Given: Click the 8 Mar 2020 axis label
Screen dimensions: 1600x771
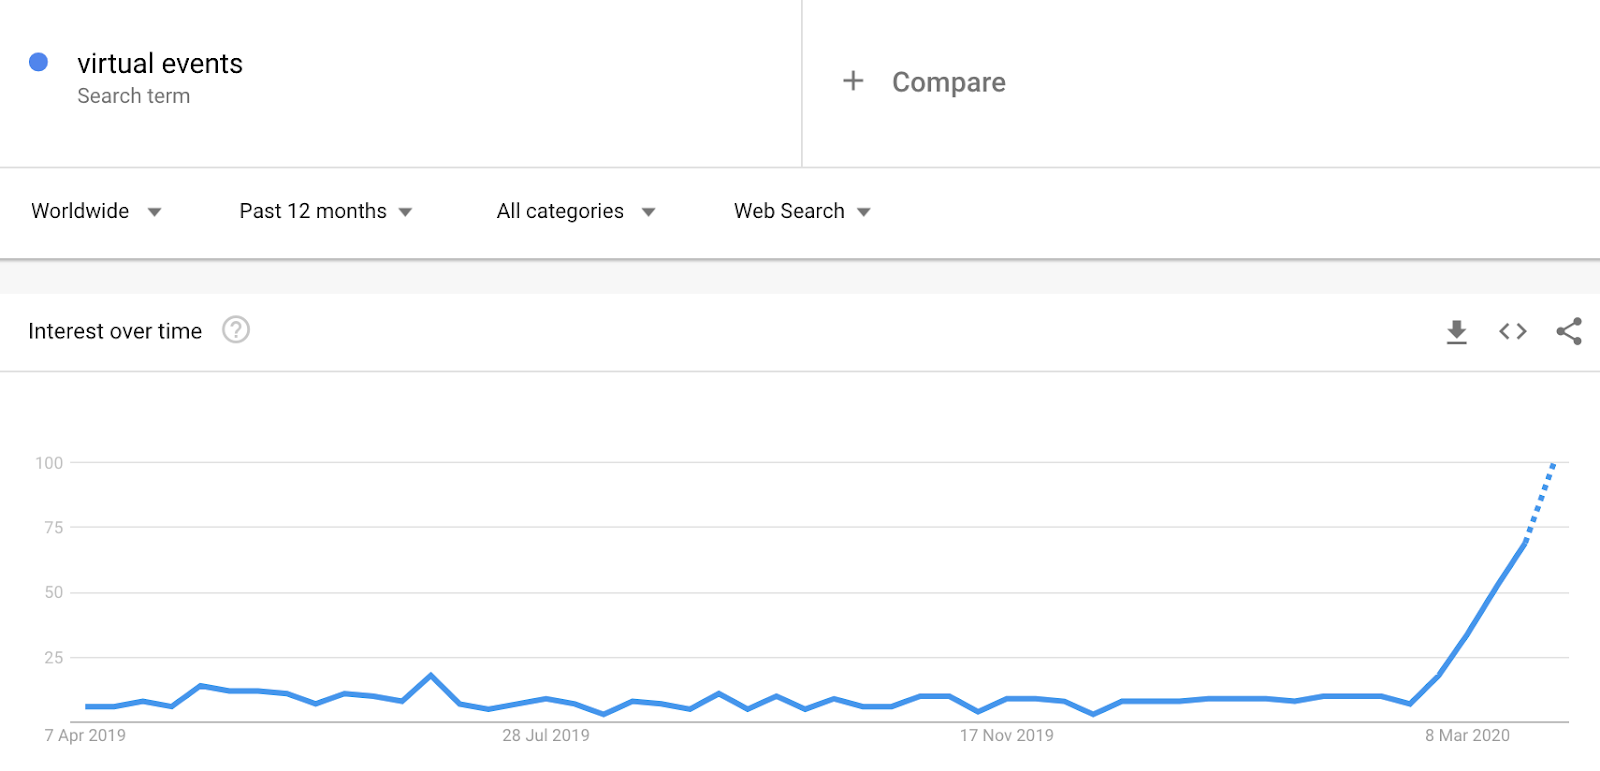Looking at the screenshot, I should [1467, 735].
